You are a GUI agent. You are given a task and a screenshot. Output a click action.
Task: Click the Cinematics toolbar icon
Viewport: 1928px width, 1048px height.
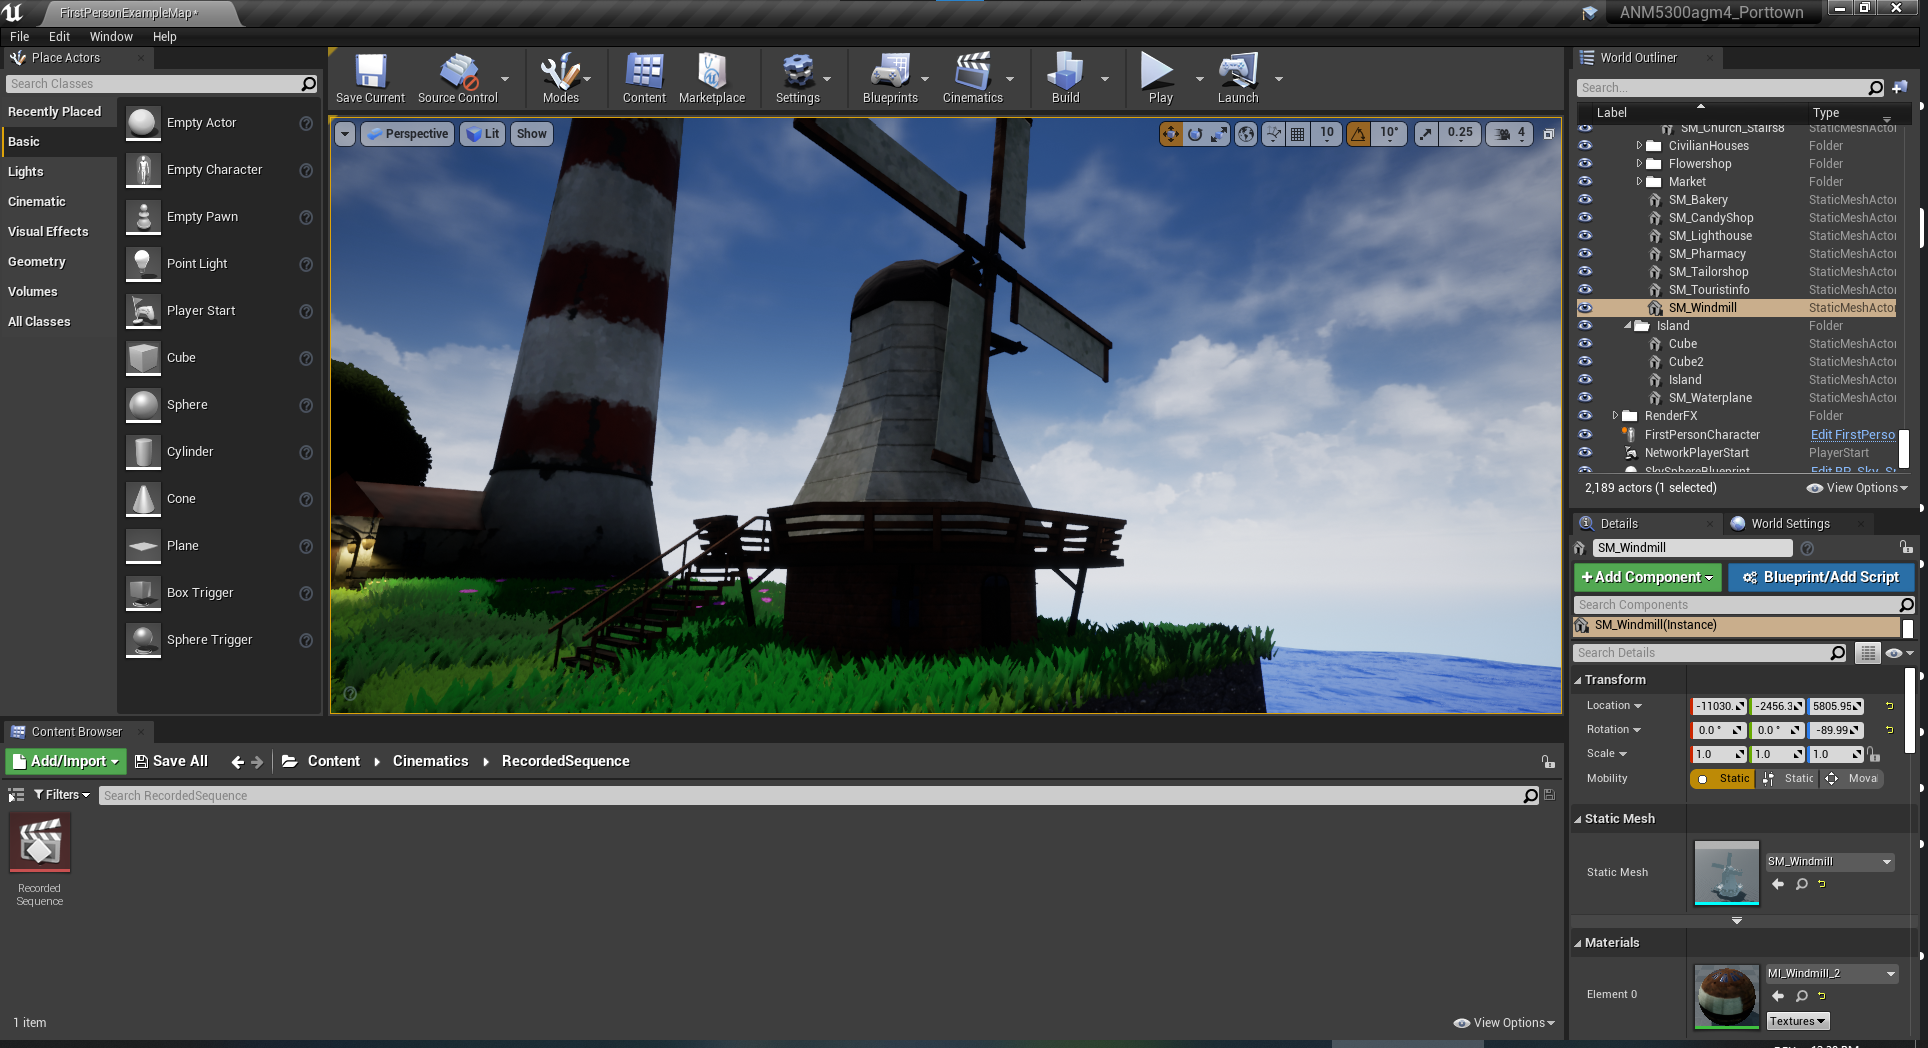(x=972, y=78)
